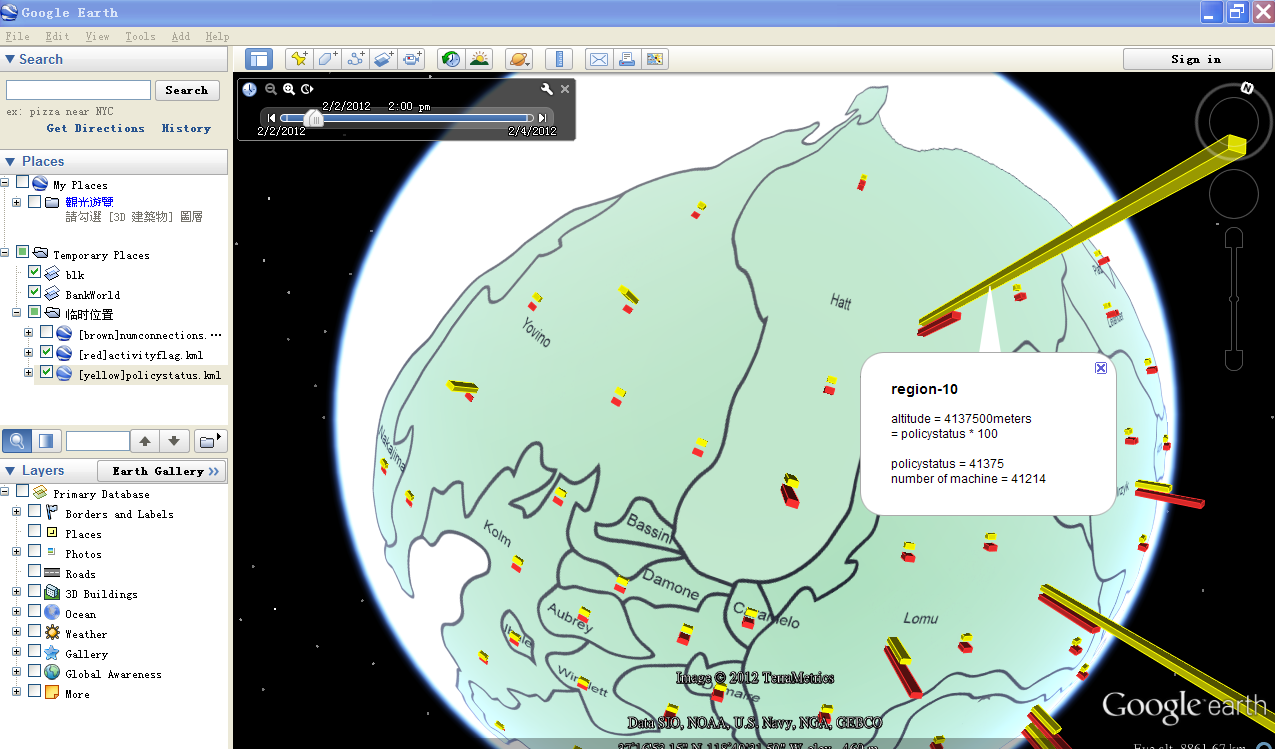This screenshot has width=1275, height=749.
Task: Open the View menu
Action: (97, 36)
